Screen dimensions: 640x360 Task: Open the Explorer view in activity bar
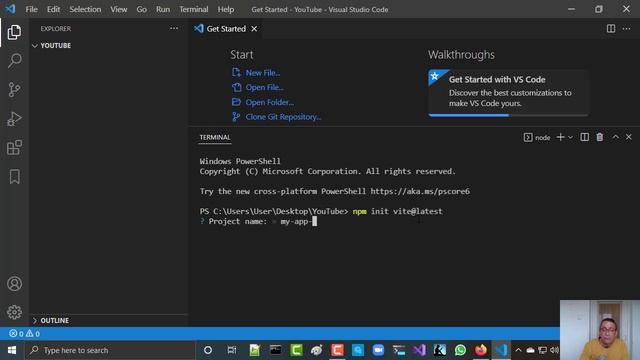click(x=14, y=32)
